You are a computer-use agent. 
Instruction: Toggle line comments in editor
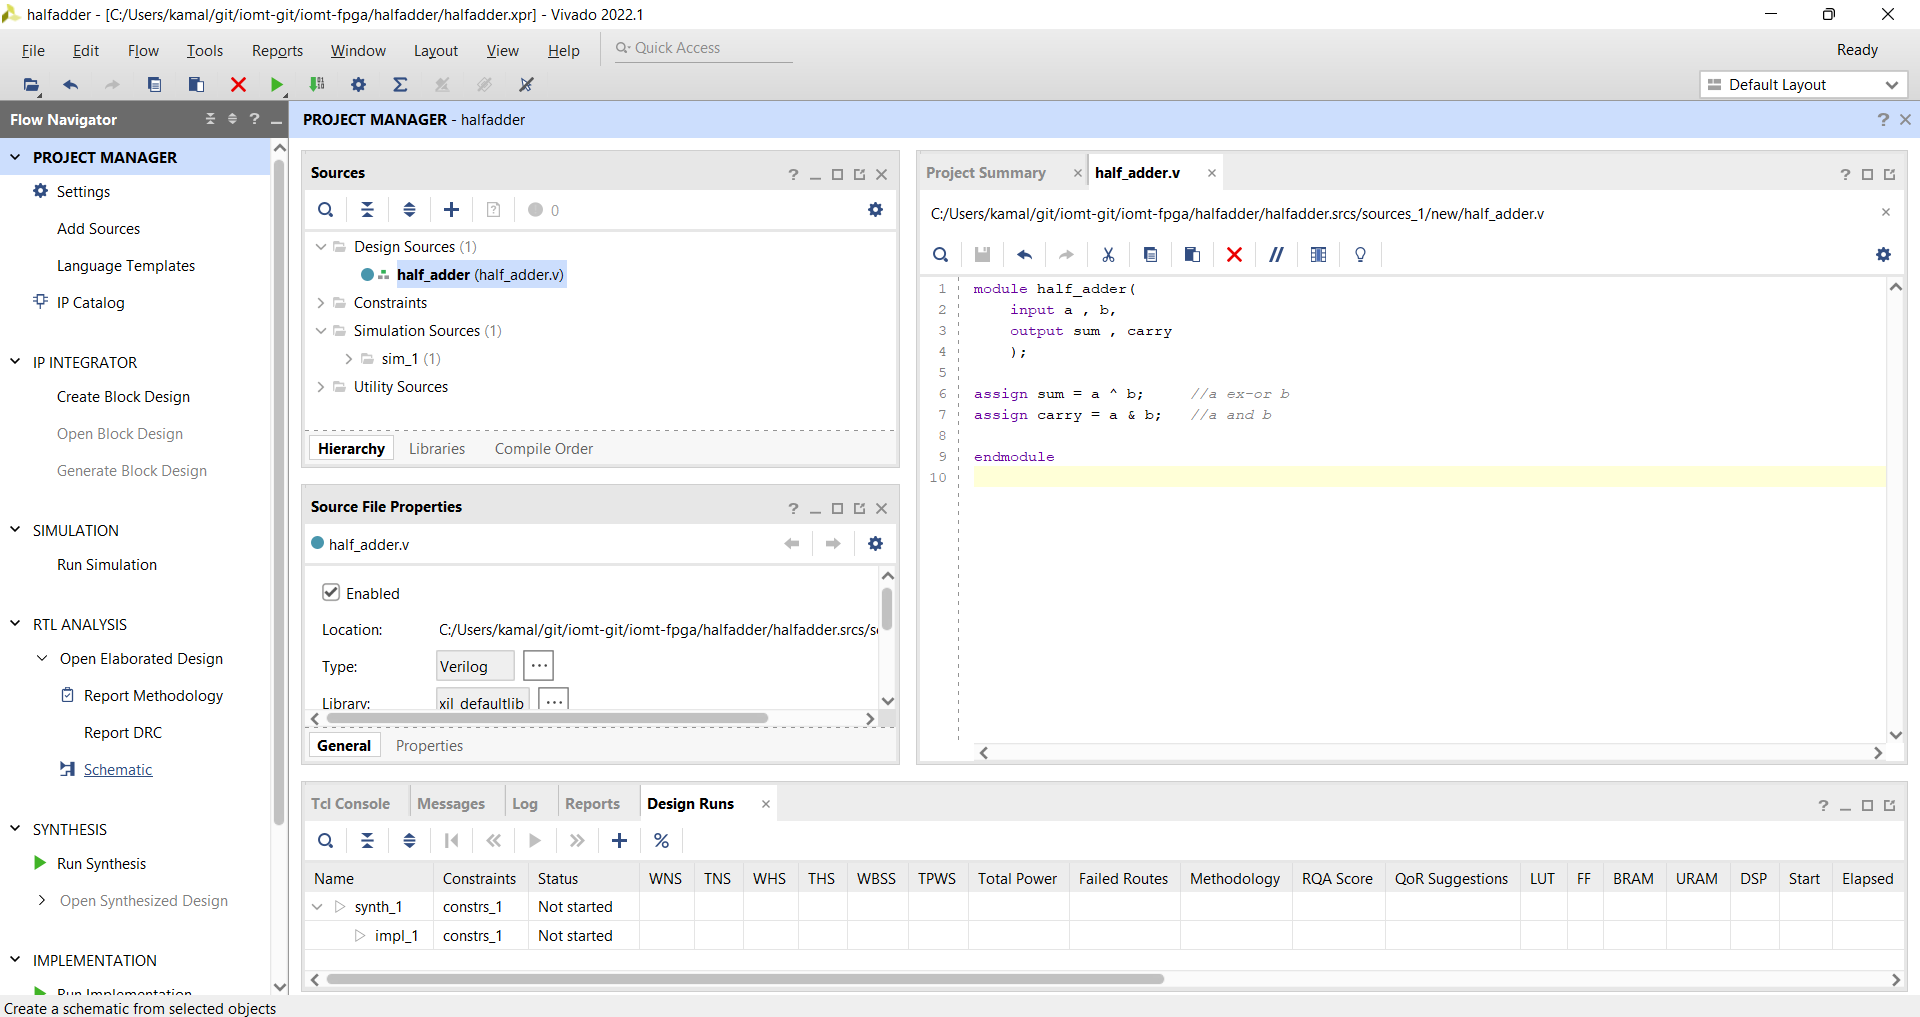1276,255
